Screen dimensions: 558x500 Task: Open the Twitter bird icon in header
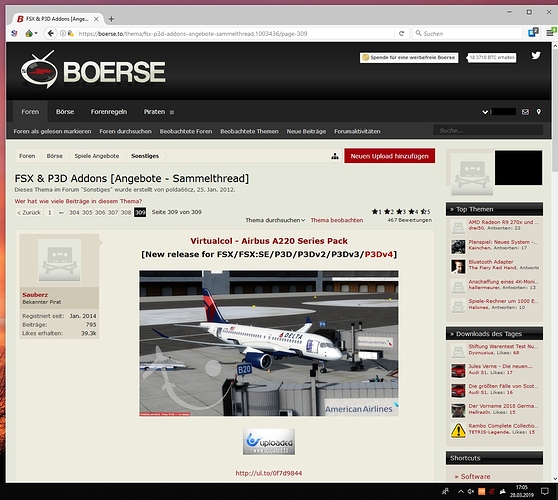(536, 56)
